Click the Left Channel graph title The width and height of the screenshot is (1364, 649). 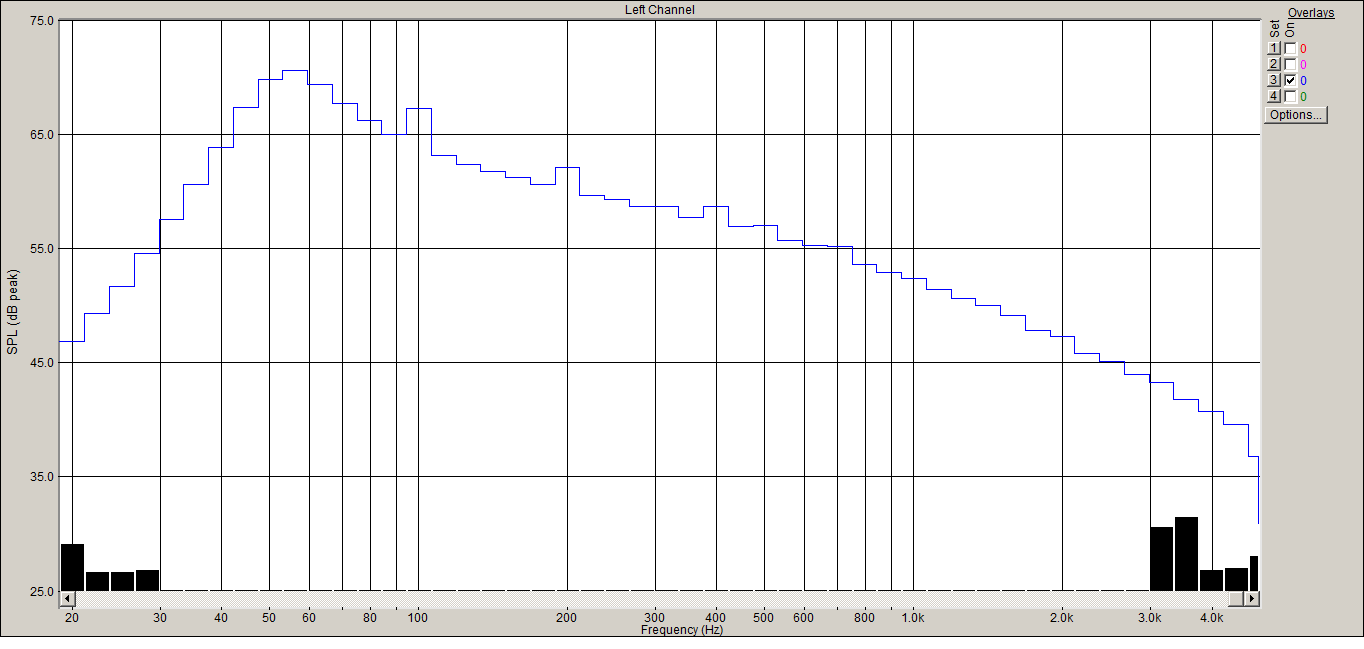tap(659, 10)
